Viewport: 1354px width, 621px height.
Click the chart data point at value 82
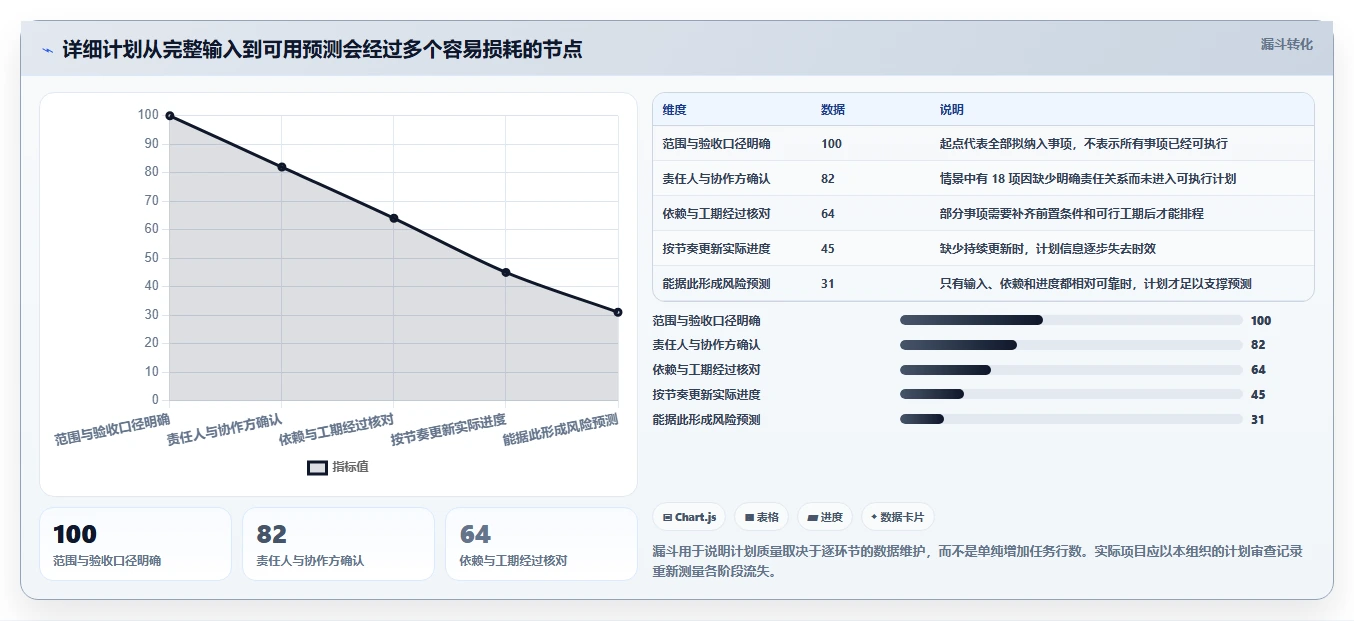pos(282,167)
